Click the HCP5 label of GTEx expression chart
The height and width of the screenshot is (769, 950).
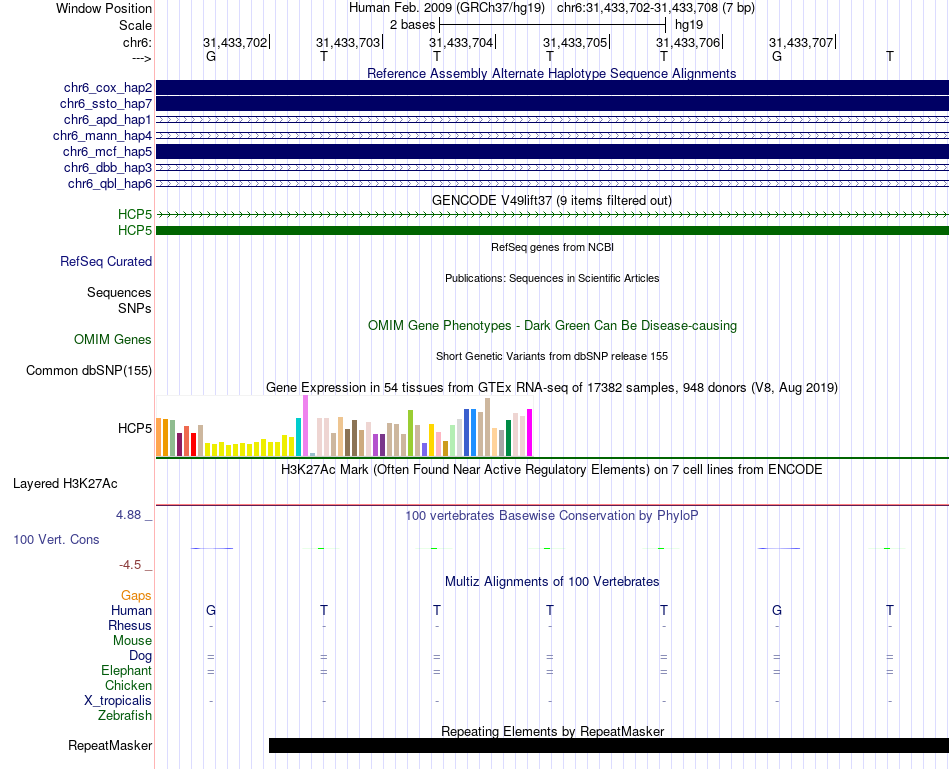click(135, 428)
